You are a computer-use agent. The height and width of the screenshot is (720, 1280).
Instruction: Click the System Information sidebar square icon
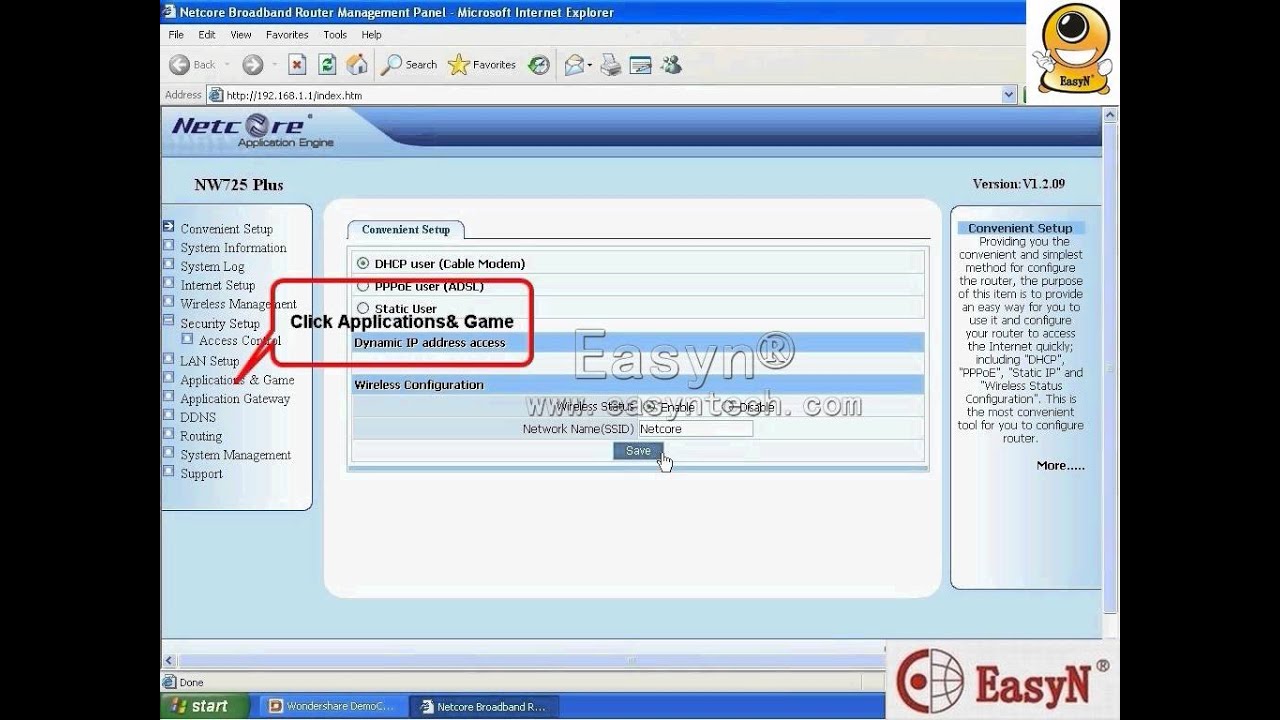169,246
